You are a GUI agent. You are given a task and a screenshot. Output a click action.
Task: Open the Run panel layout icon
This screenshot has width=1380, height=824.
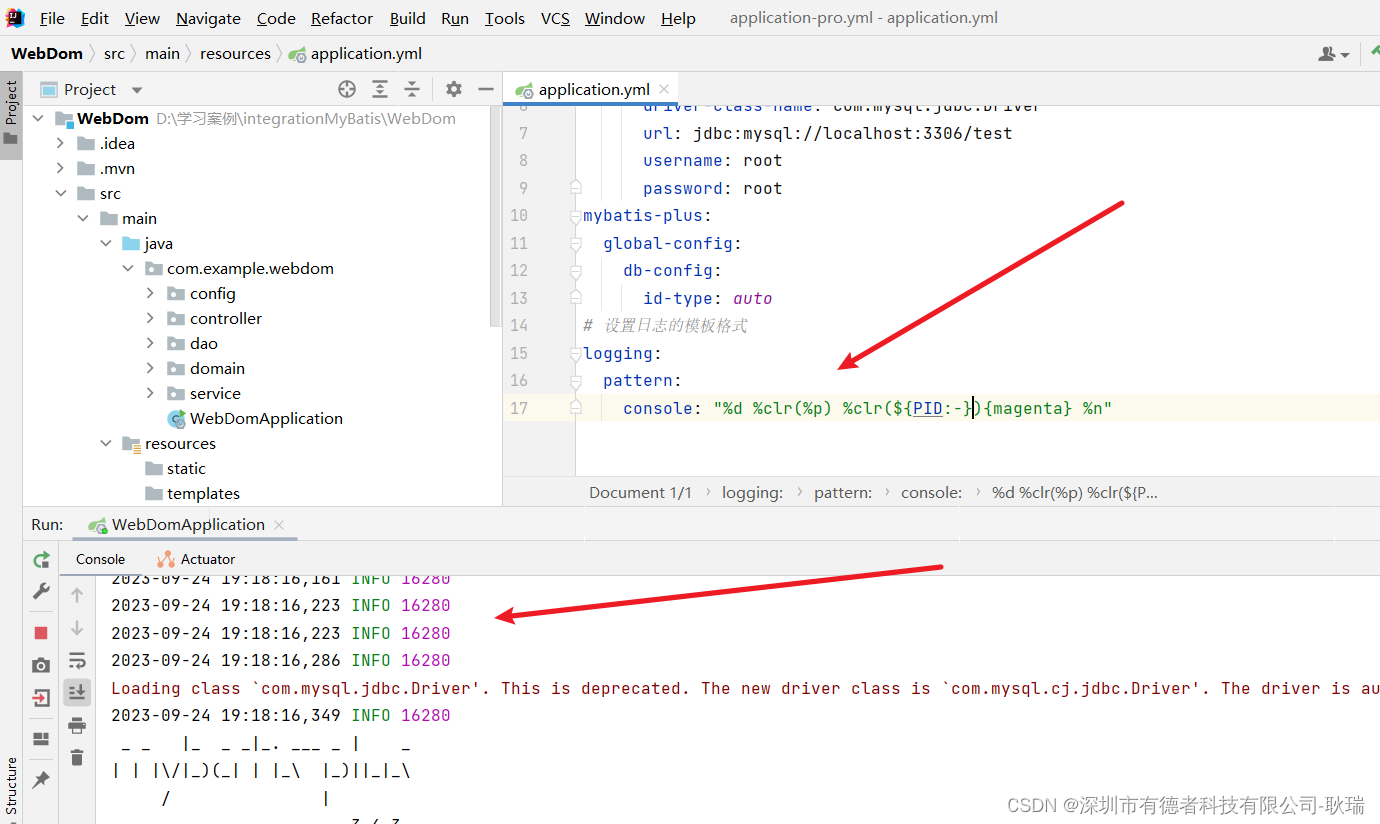41,739
